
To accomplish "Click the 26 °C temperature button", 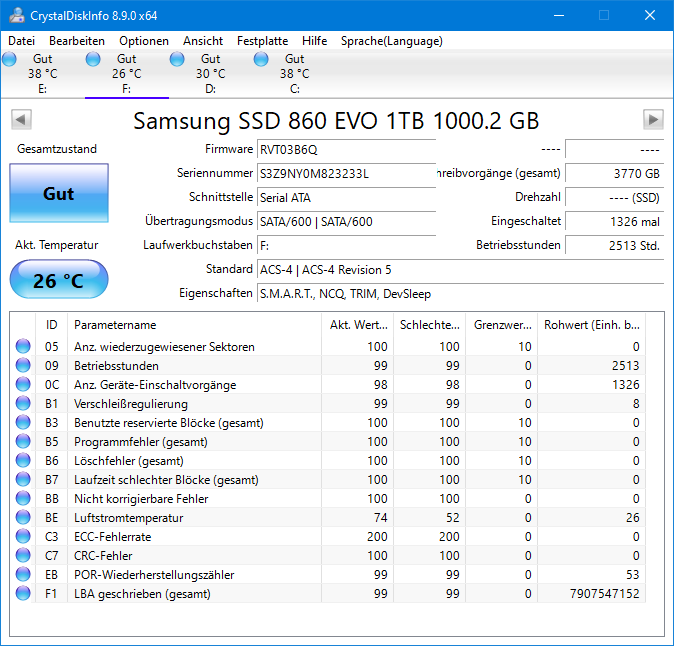I will click(59, 280).
